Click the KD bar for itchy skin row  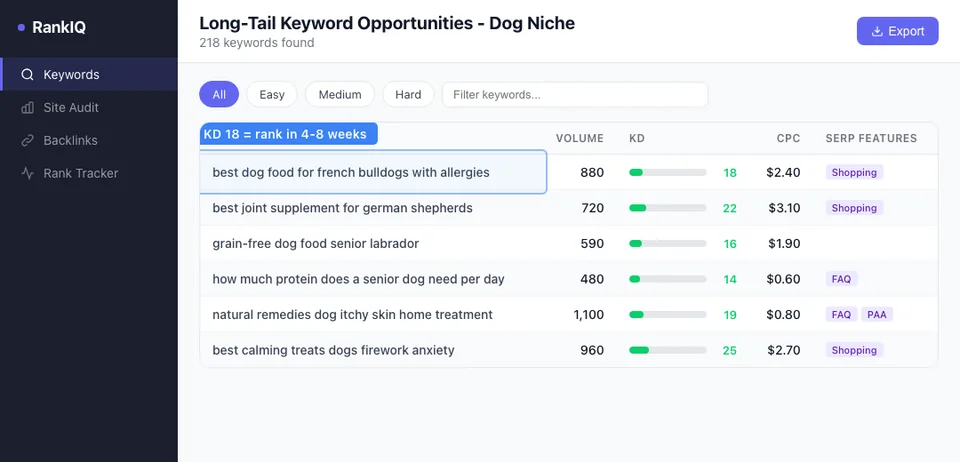(x=667, y=315)
